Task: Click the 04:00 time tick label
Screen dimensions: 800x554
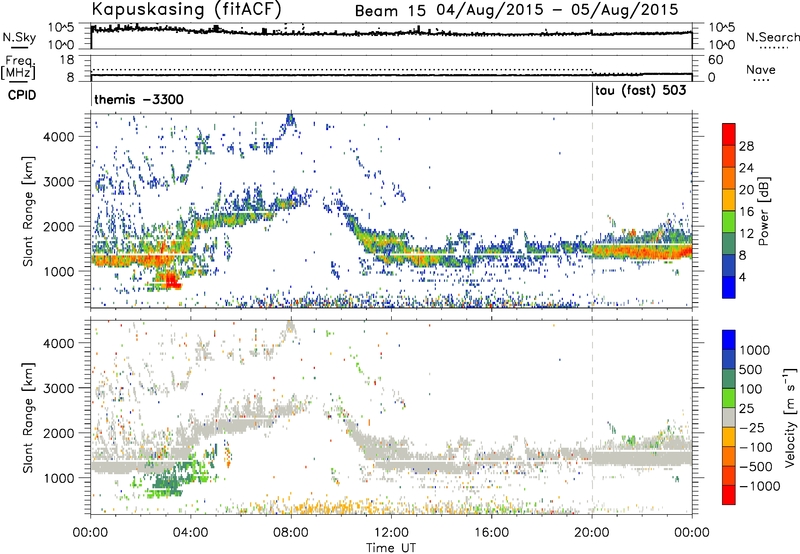Action: [190, 533]
